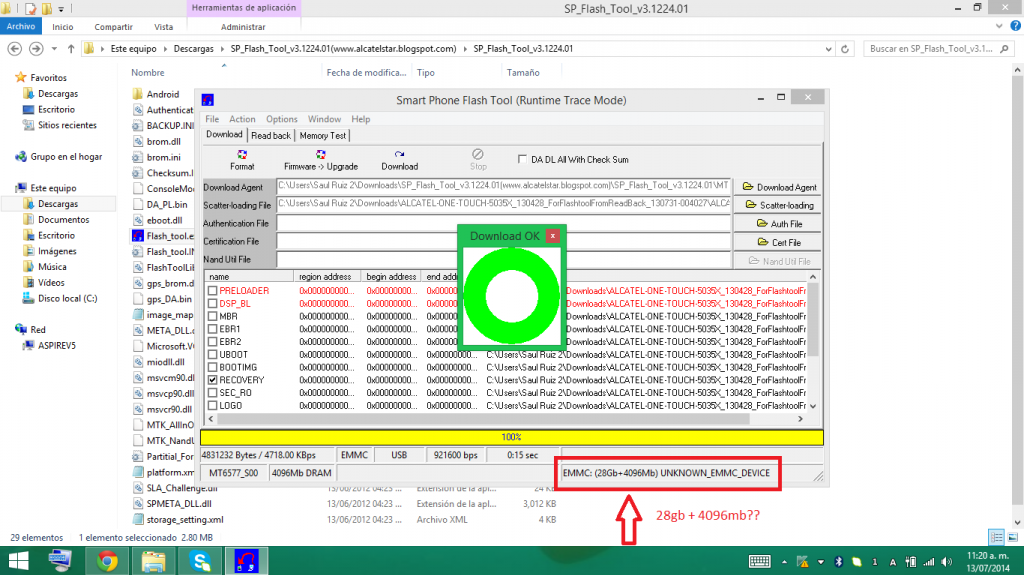
Task: Click the Explorer up-directory arrow icon
Action: pos(71,48)
